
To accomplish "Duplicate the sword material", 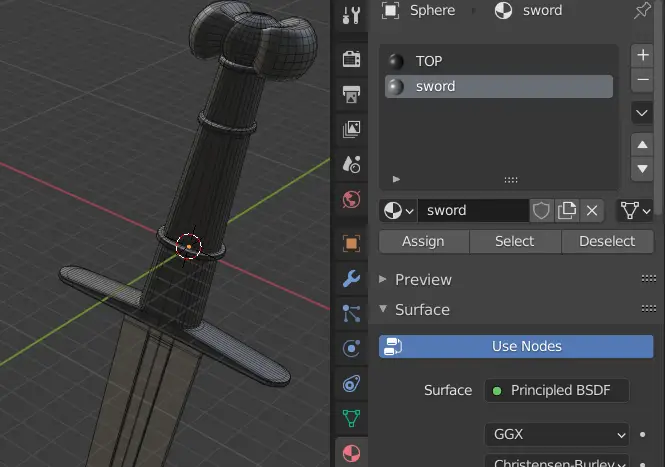I will pos(567,210).
